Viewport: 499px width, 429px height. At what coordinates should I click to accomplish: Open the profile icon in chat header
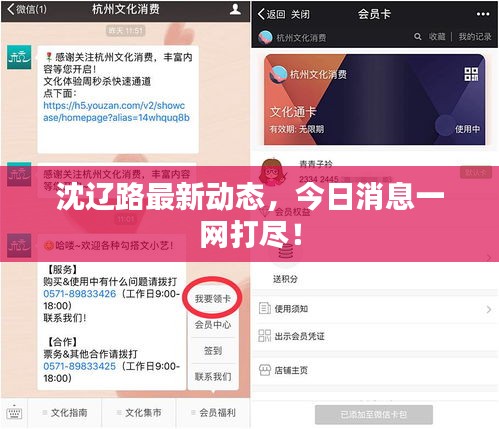[235, 9]
